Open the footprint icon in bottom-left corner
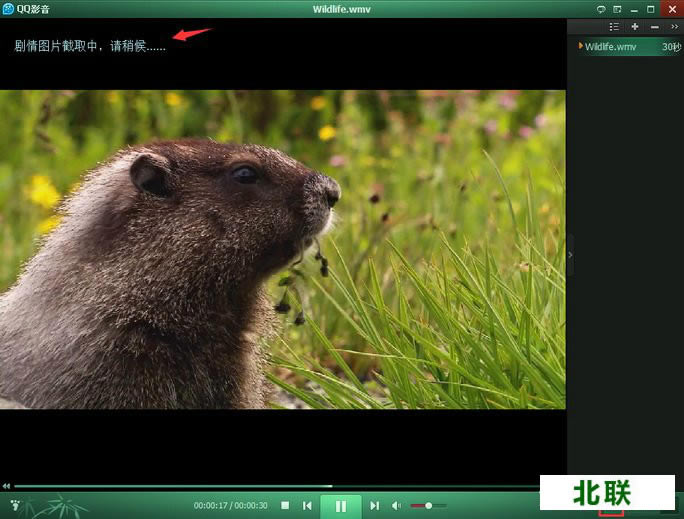Screen dimensions: 684x519 pos(14,506)
